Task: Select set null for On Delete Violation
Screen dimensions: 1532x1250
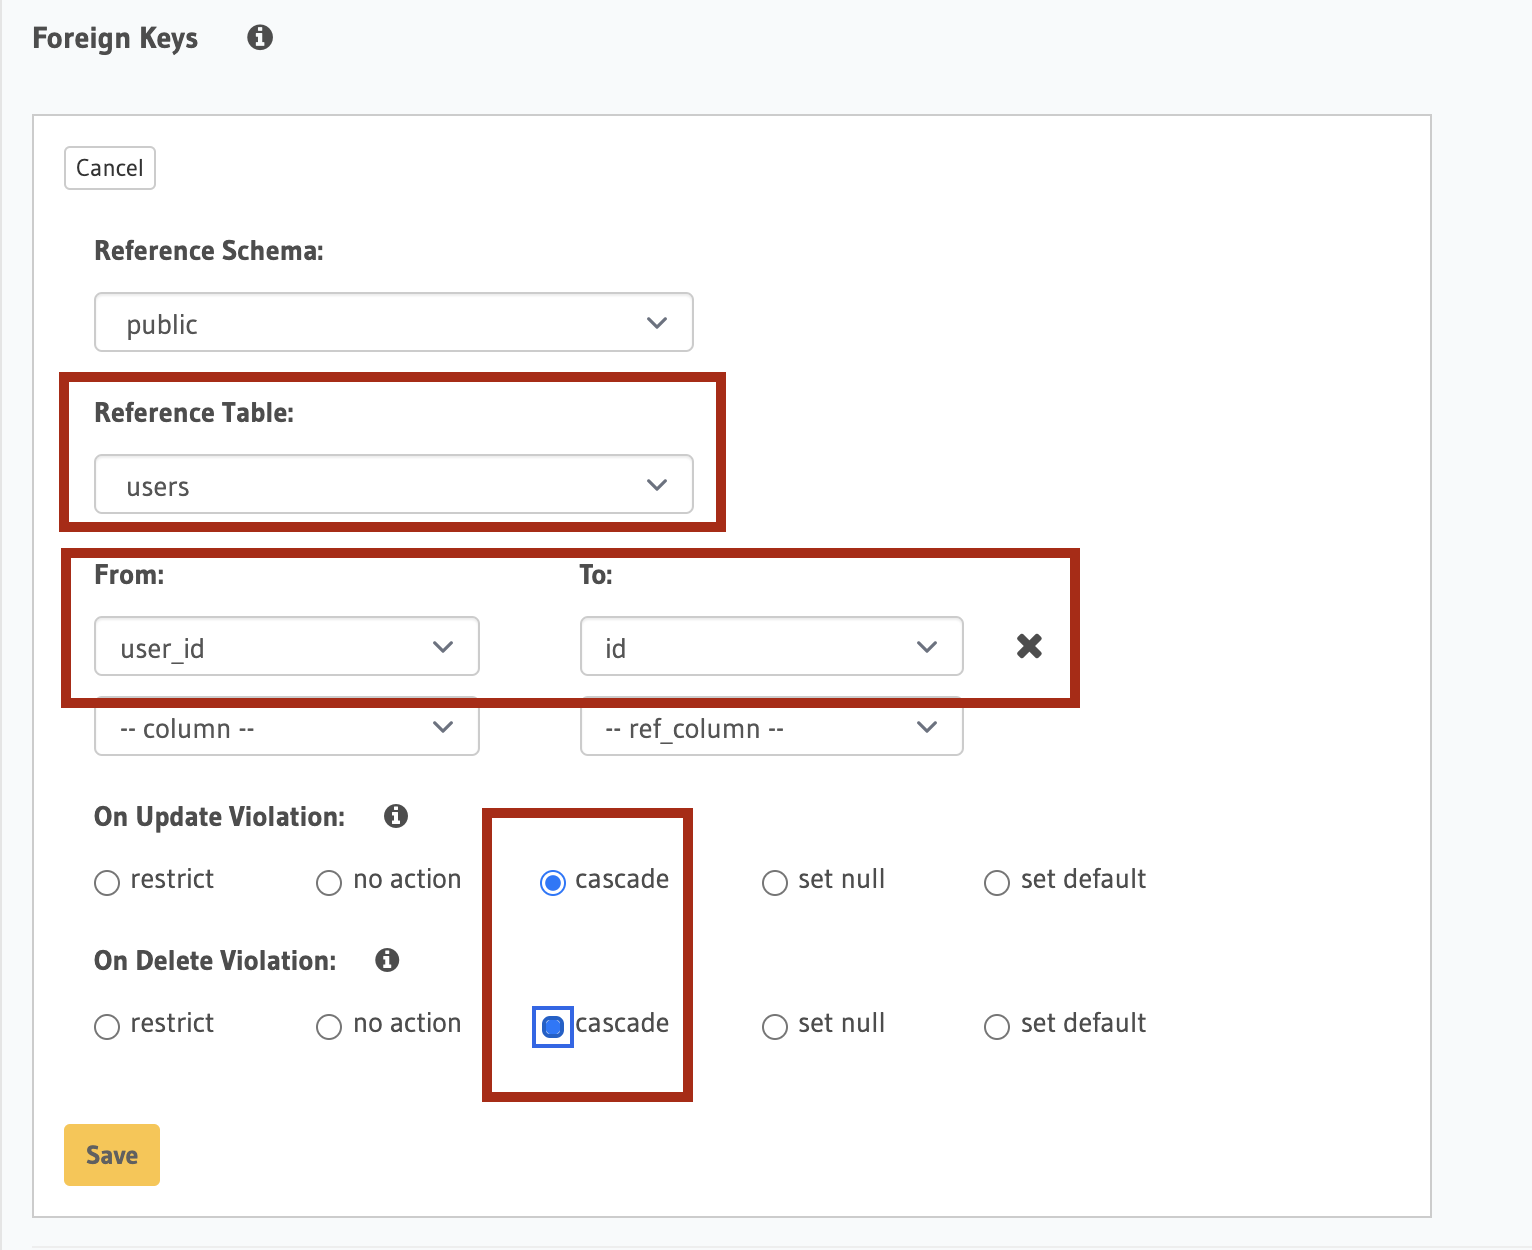Action: click(x=775, y=1027)
